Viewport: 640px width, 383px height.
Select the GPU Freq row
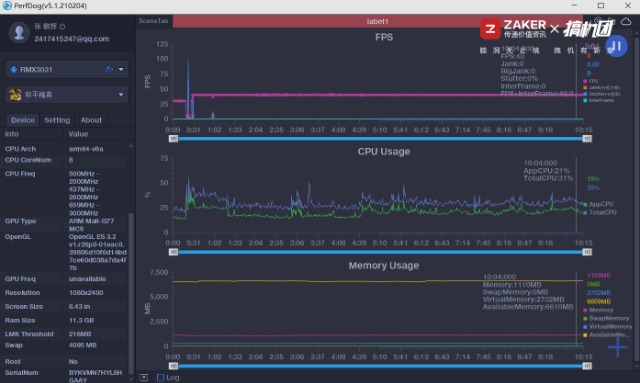(65, 279)
